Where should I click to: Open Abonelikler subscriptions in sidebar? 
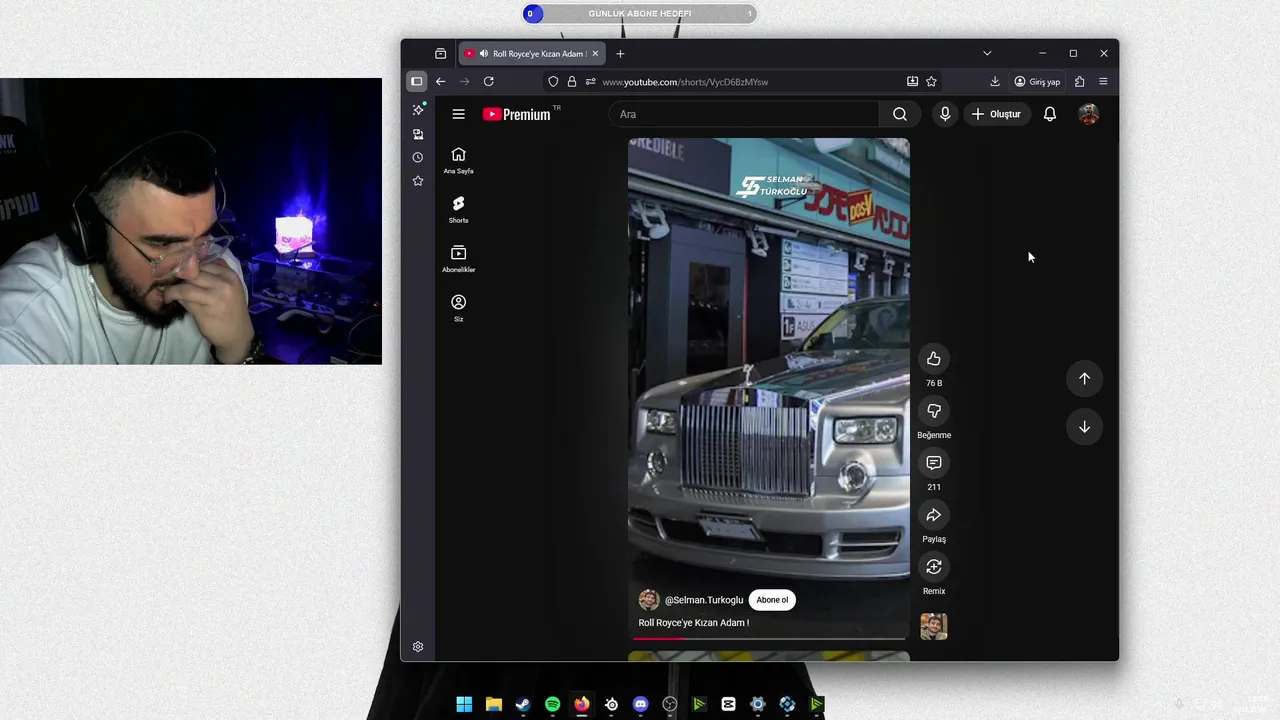click(x=458, y=258)
